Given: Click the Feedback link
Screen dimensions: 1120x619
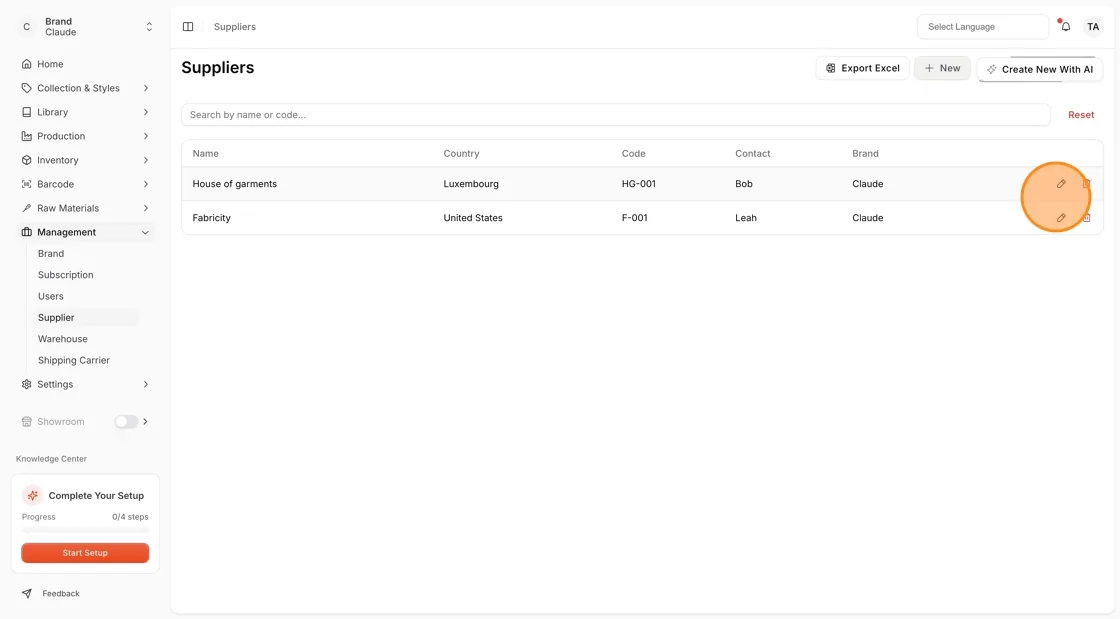Looking at the screenshot, I should [x=61, y=593].
